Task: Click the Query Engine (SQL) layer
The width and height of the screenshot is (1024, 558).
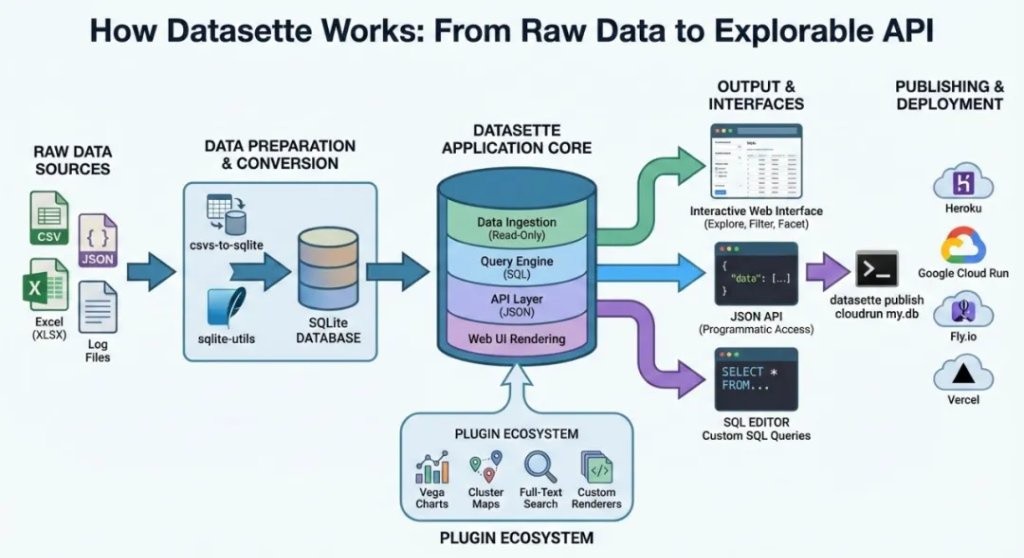Action: point(517,267)
